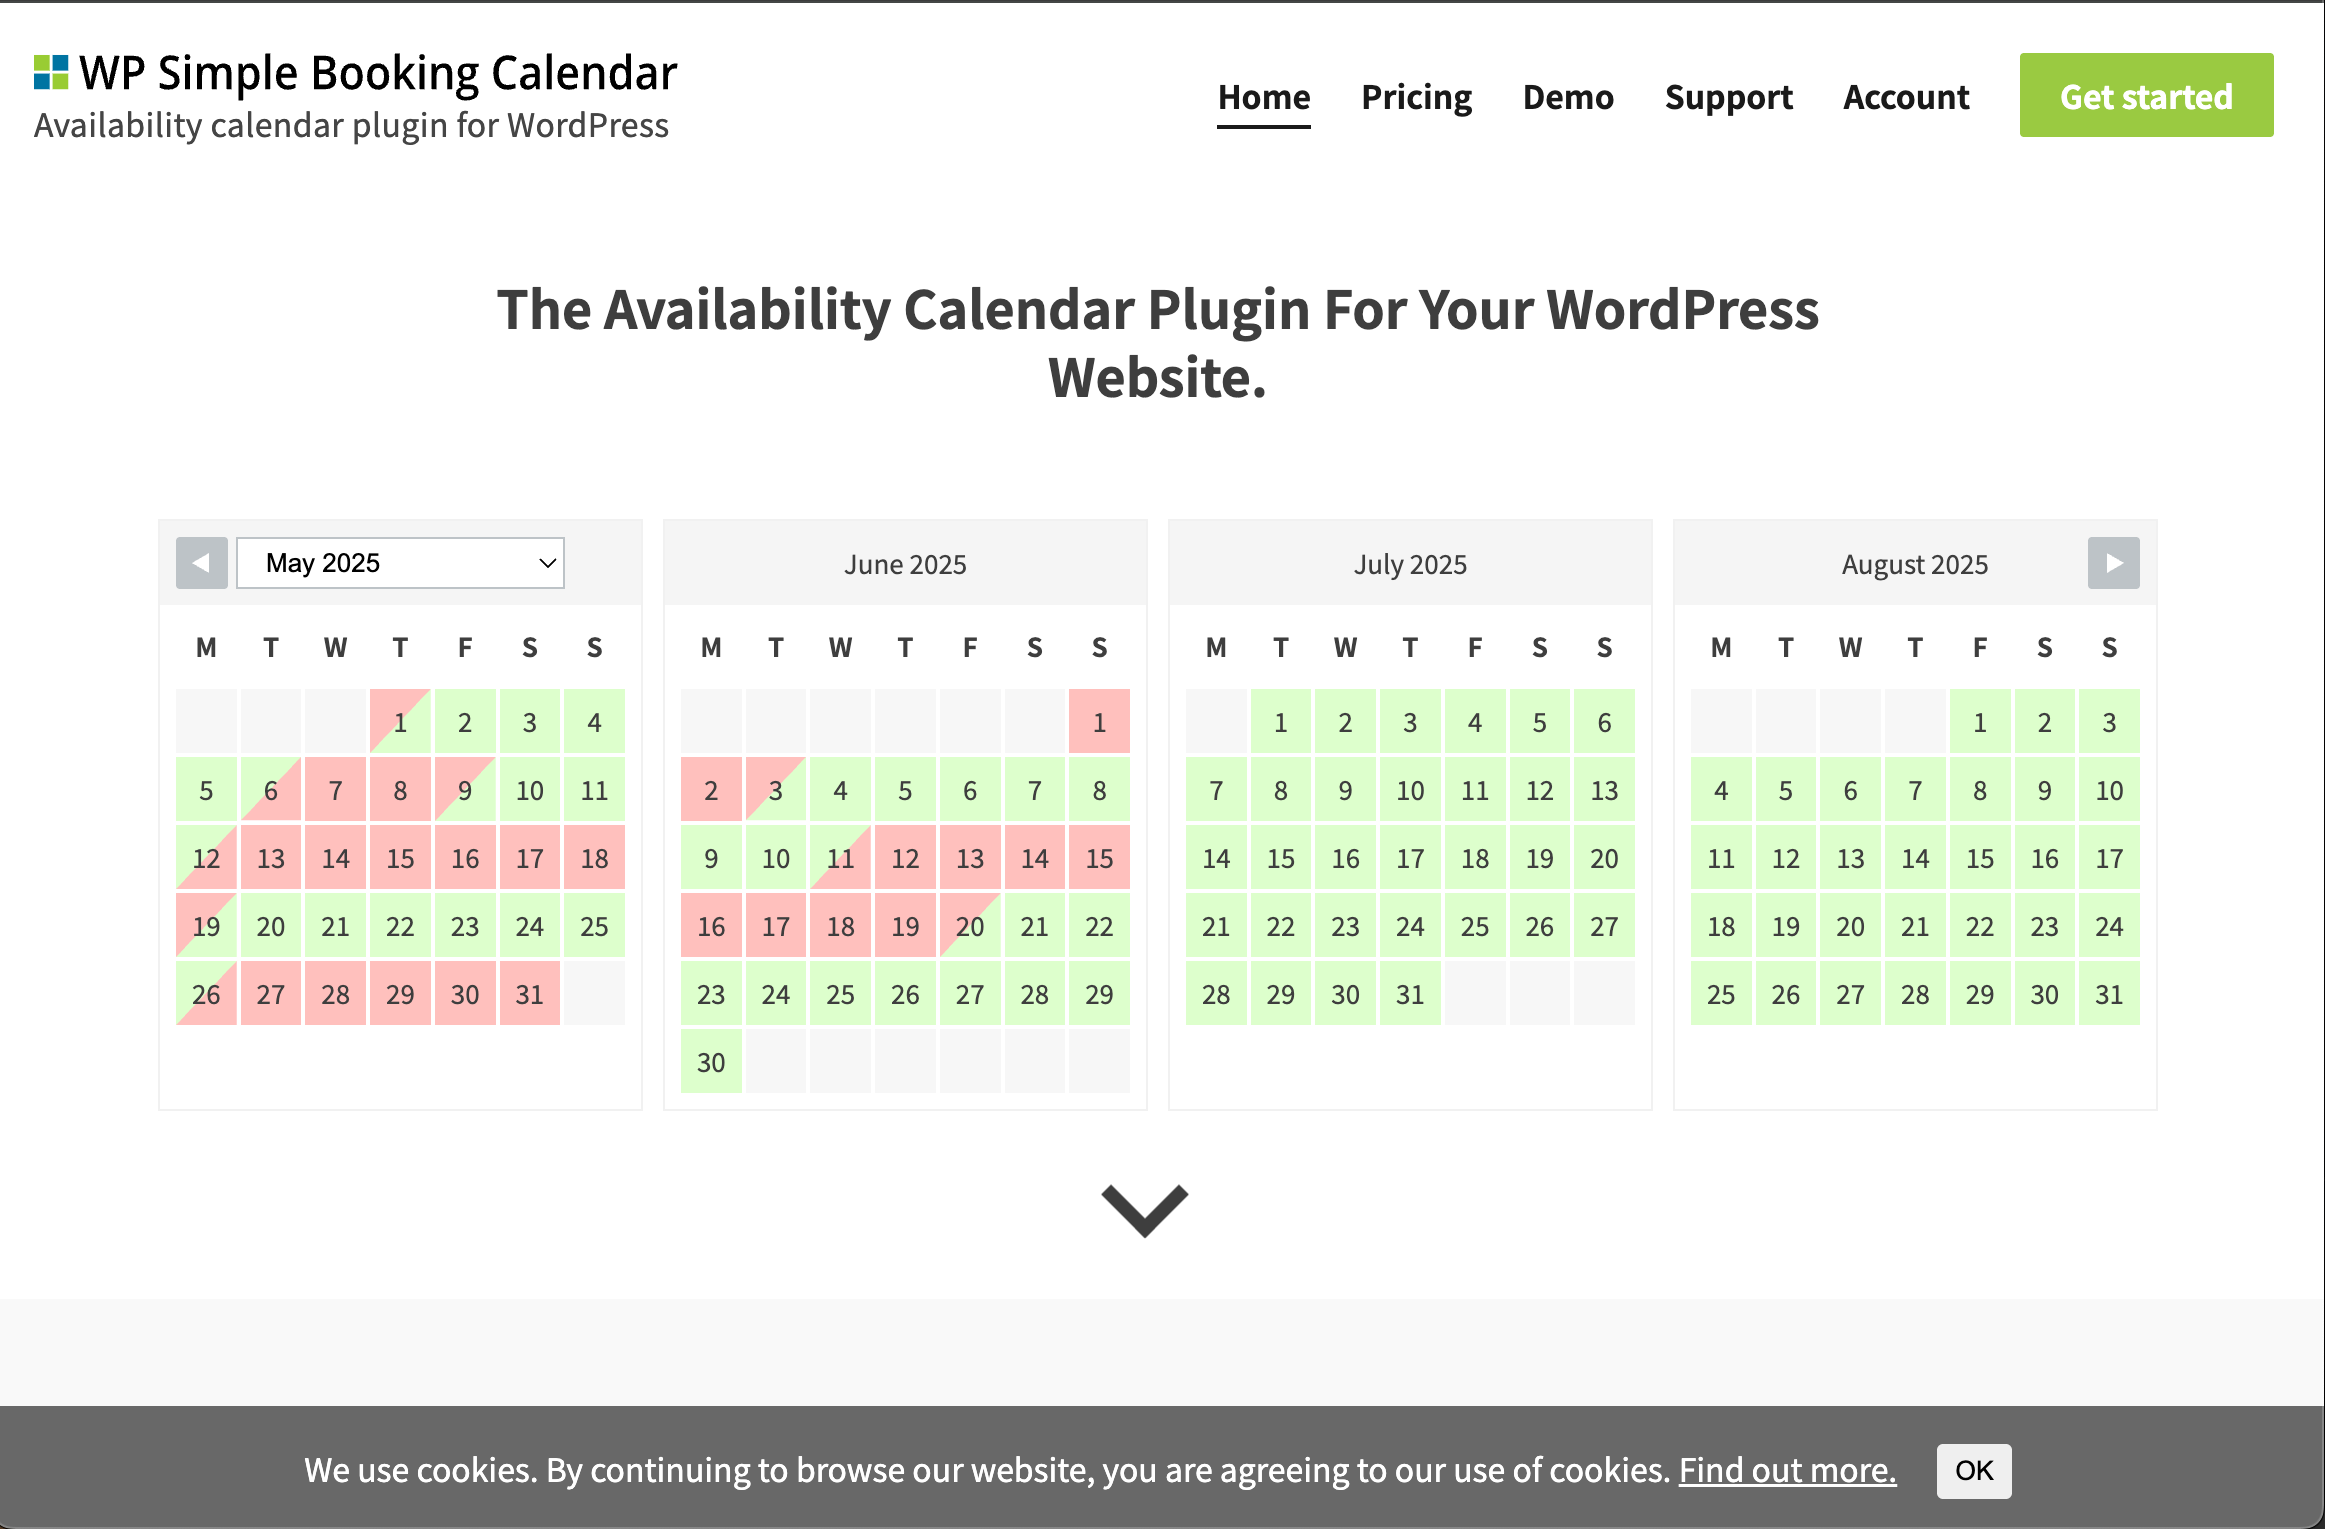Image resolution: width=2325 pixels, height=1529 pixels.
Task: Click the next month arrow icon
Action: [x=2113, y=563]
